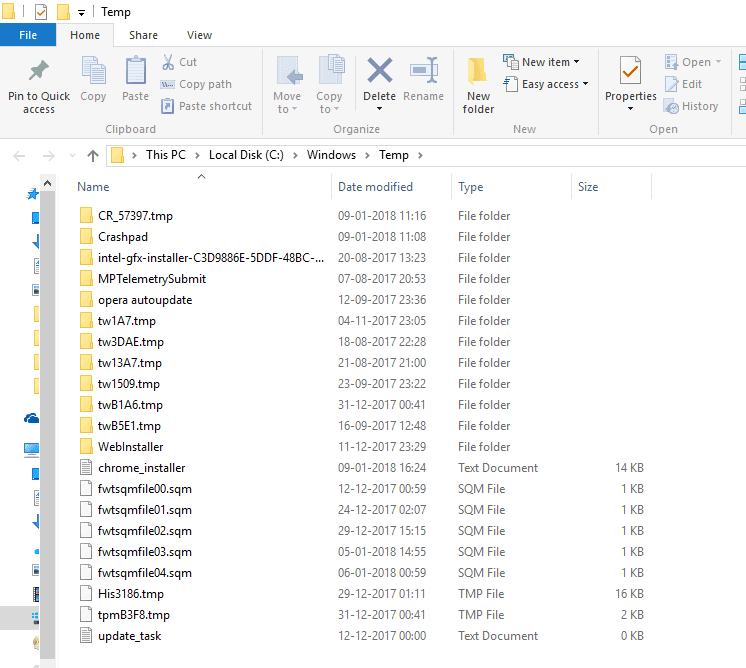Open the File tab

pos(28,35)
